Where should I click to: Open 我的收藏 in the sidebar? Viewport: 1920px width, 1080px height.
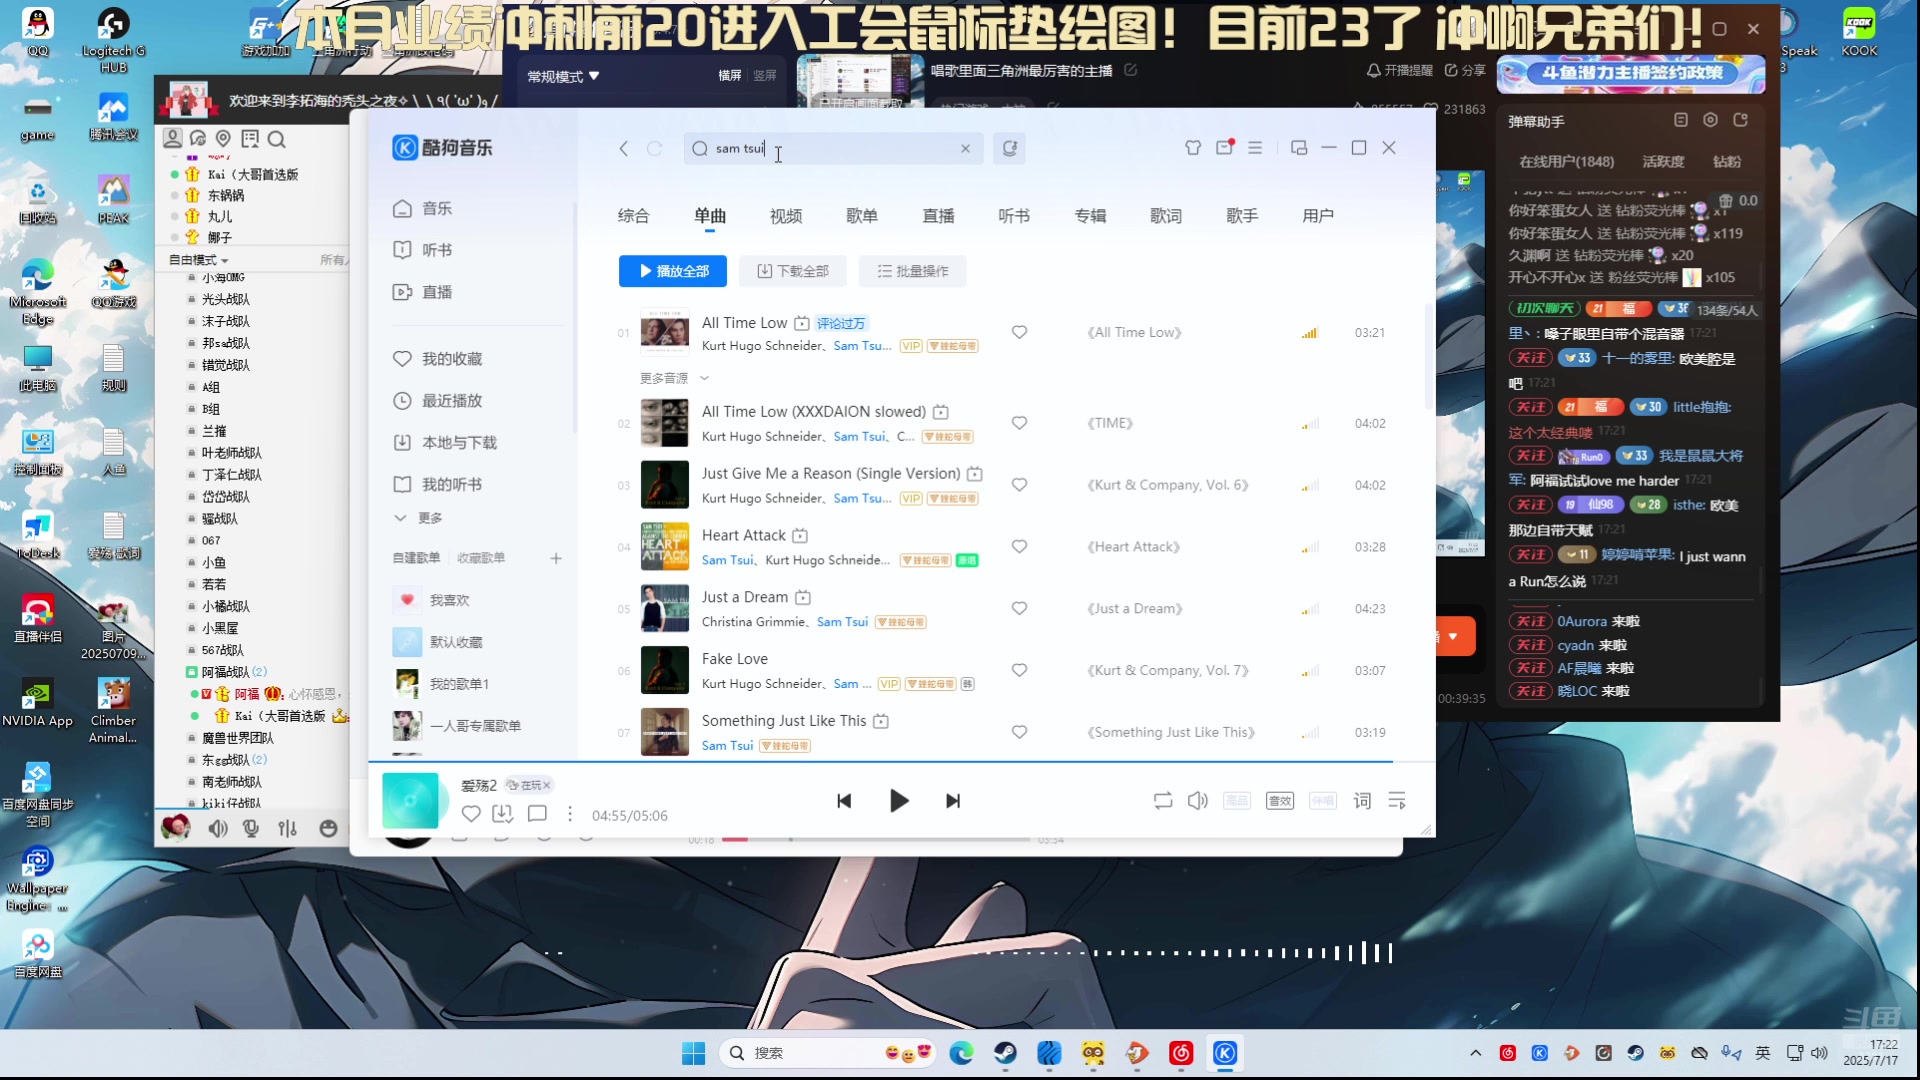pos(437,359)
